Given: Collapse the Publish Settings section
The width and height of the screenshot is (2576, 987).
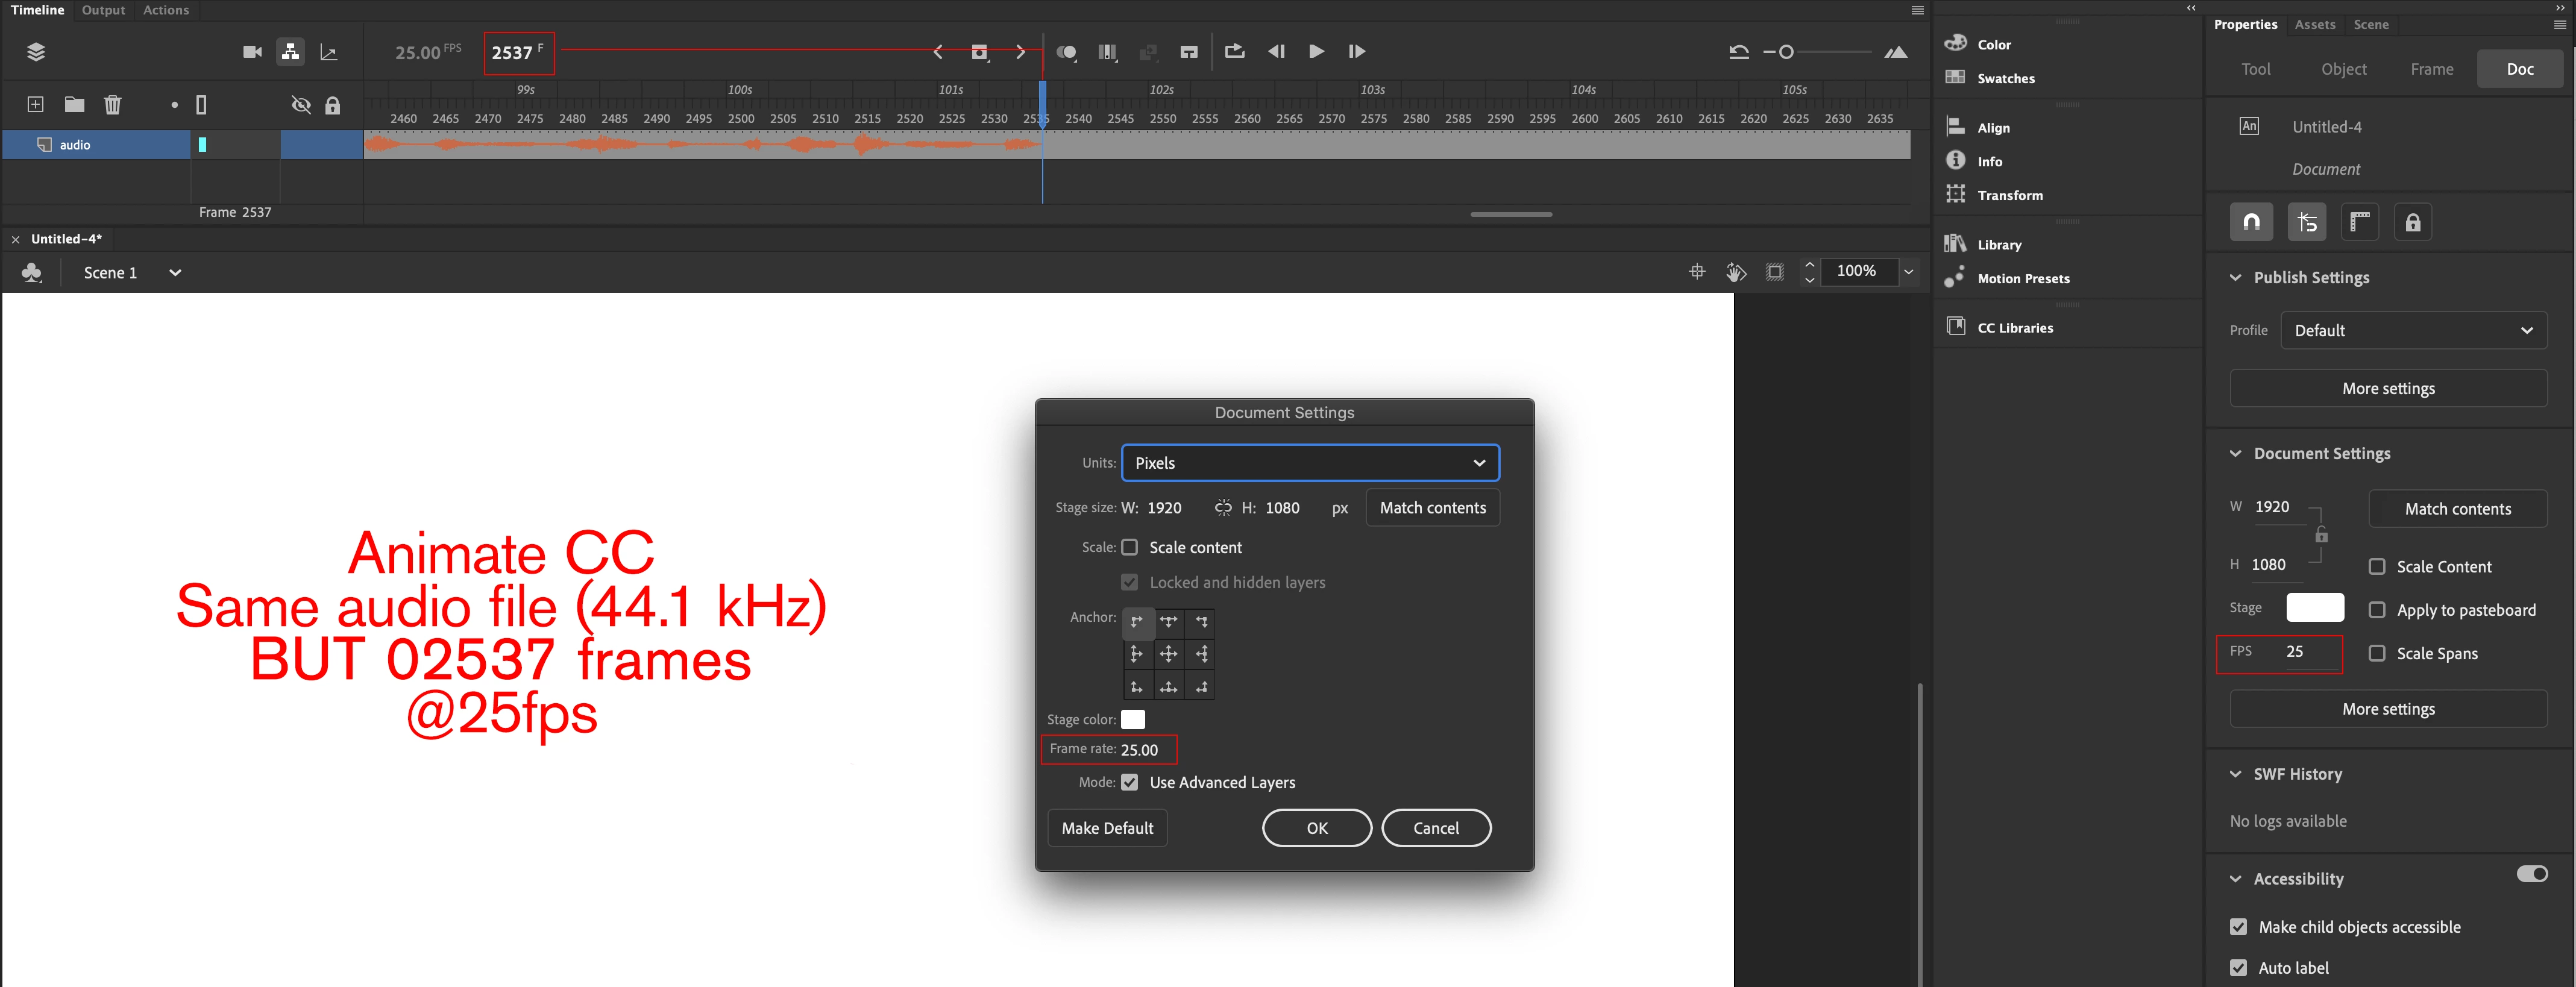Looking at the screenshot, I should click(2236, 278).
